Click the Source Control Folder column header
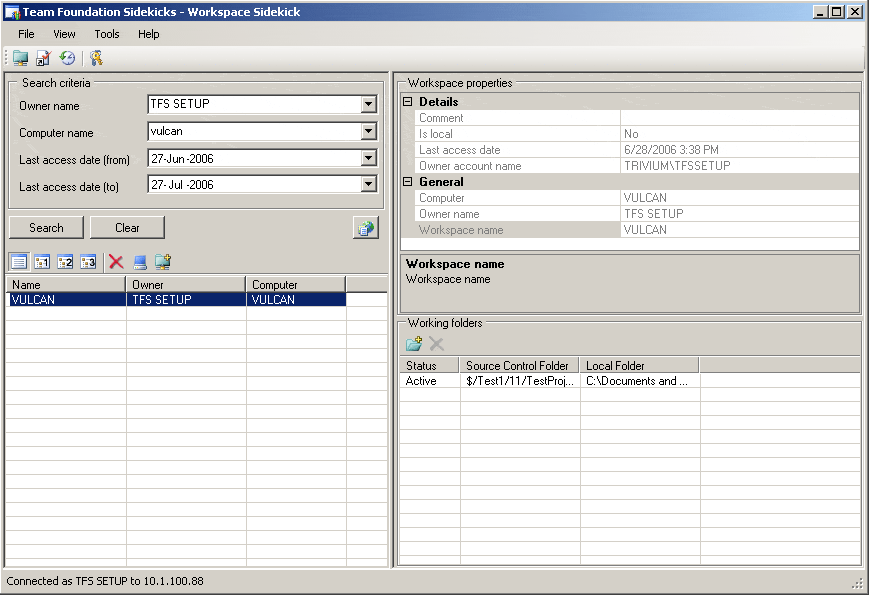This screenshot has width=869, height=595. click(x=520, y=366)
